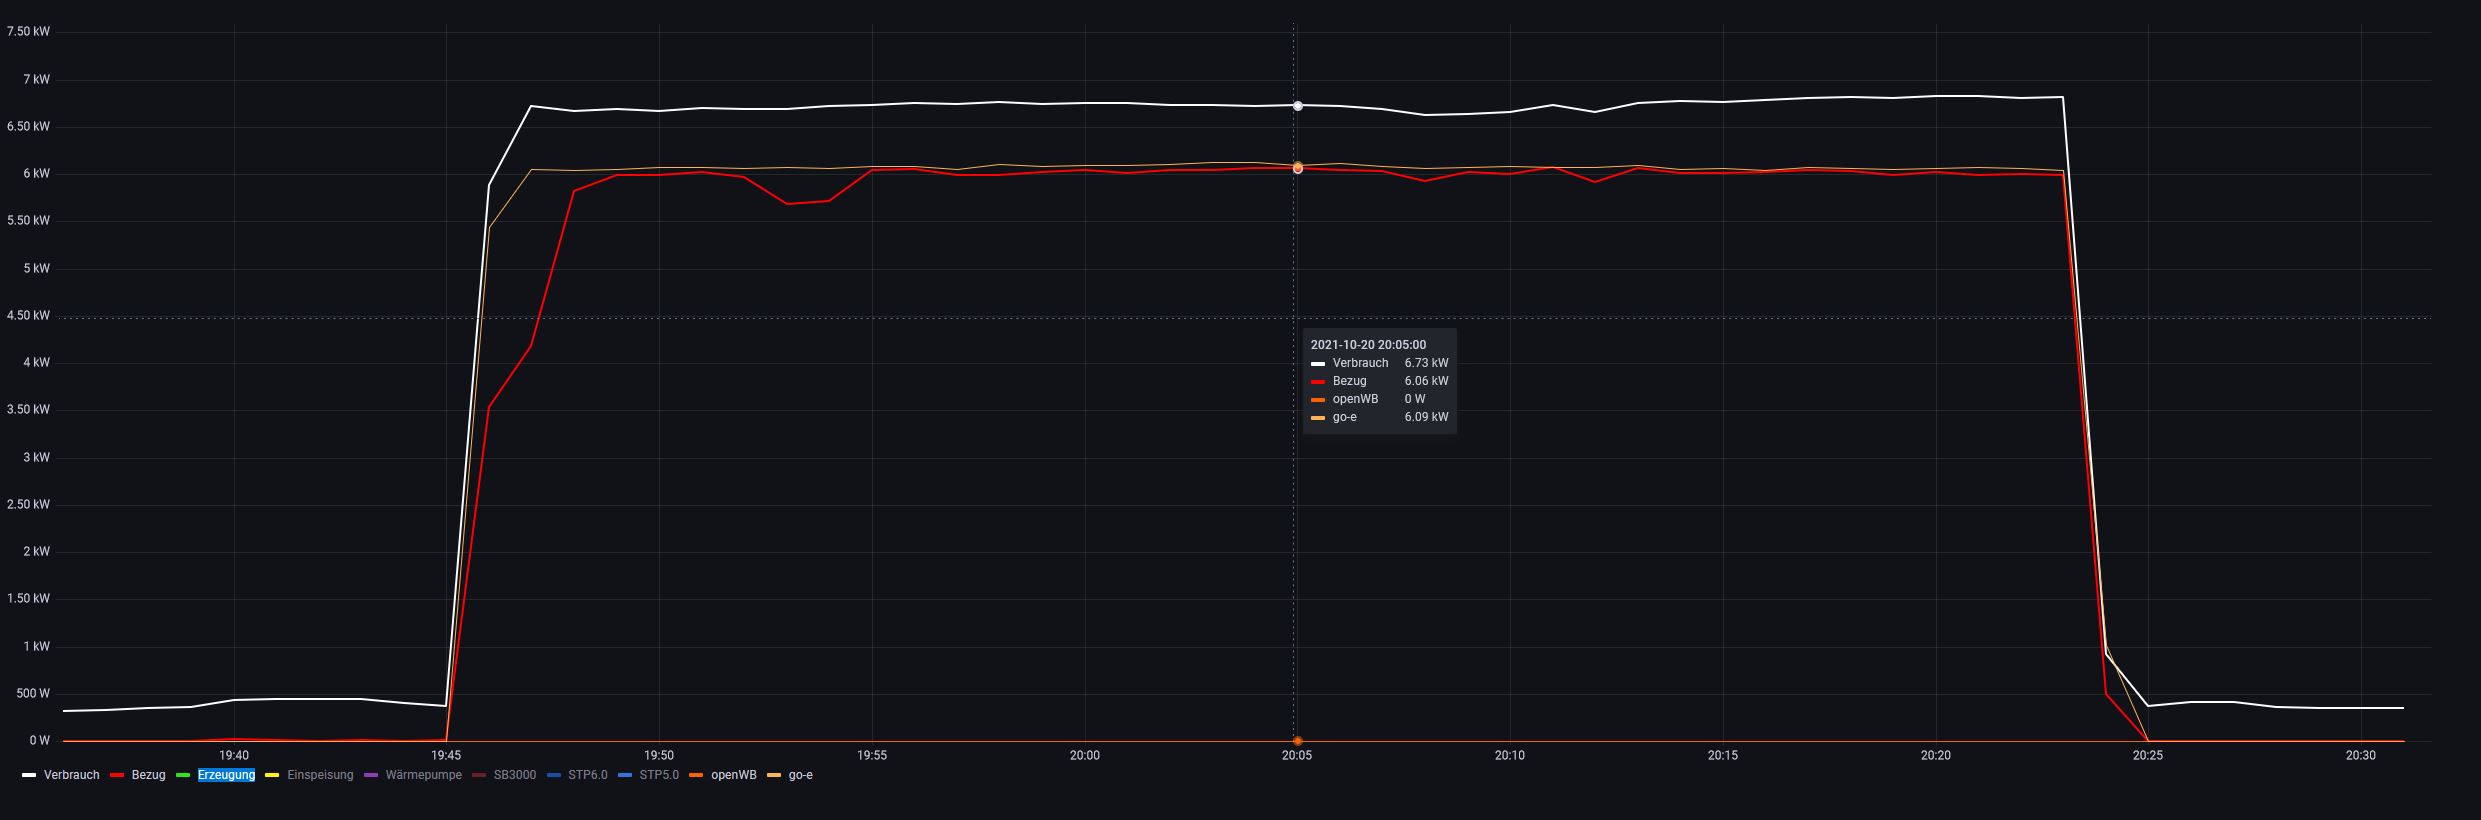Open purple color swatch for Wärmepumpe
Image resolution: width=2481 pixels, height=820 pixels.
(x=371, y=775)
